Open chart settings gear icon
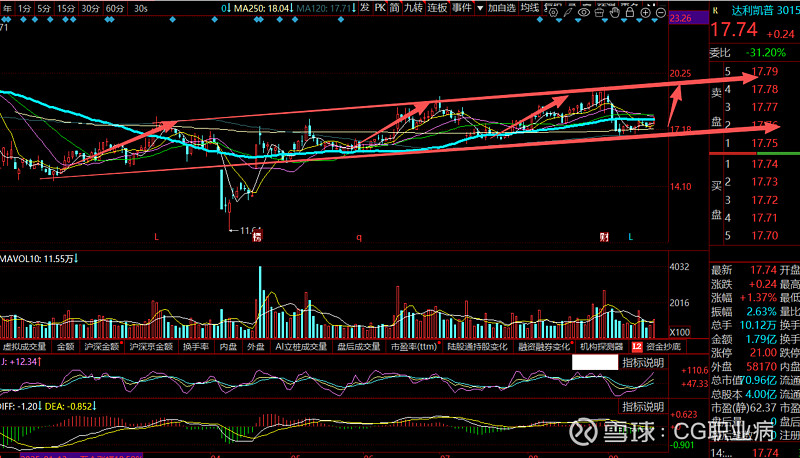This screenshot has height=458, width=800. [x=553, y=12]
